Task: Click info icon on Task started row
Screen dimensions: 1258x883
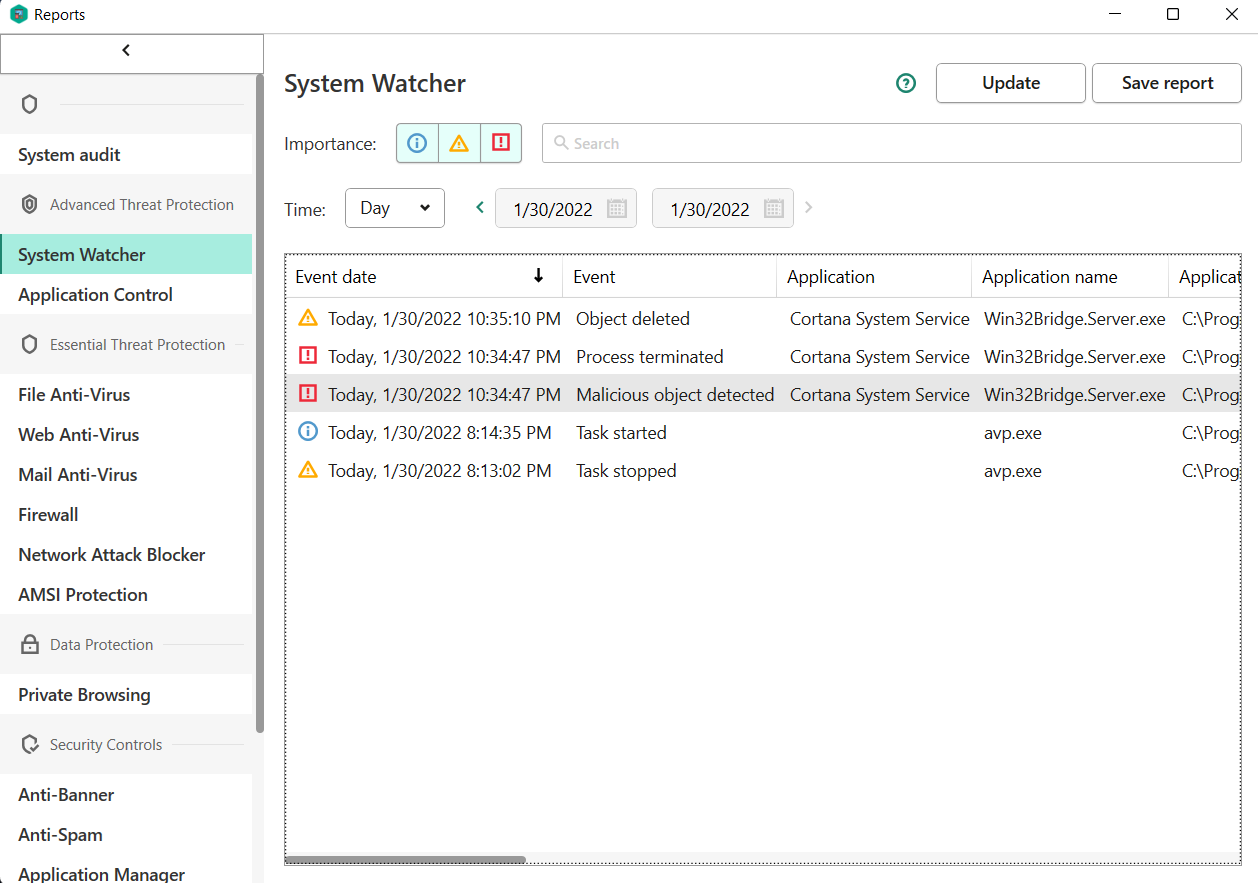Action: click(308, 432)
